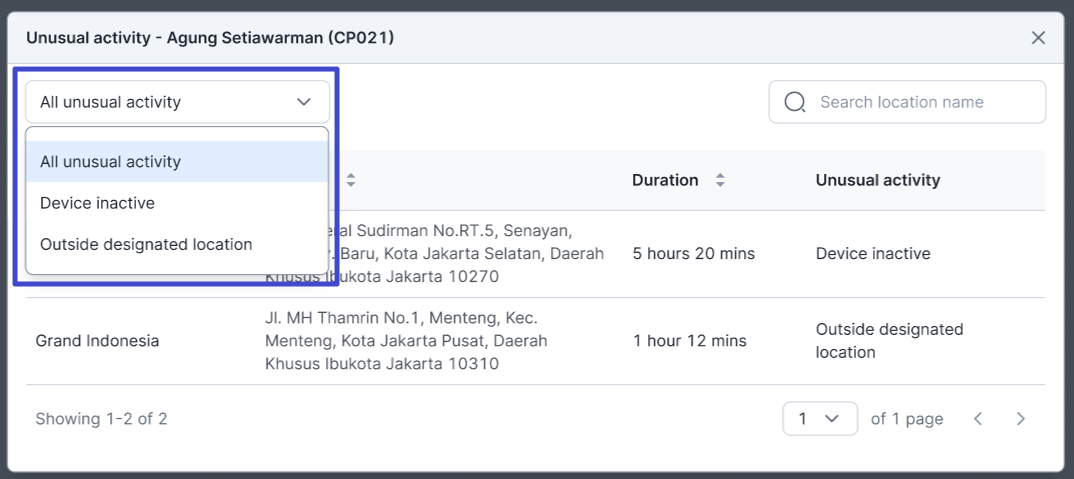Screen dimensions: 1074x479
Task: Click the sort arrows left of Duration column
Action: pos(351,181)
